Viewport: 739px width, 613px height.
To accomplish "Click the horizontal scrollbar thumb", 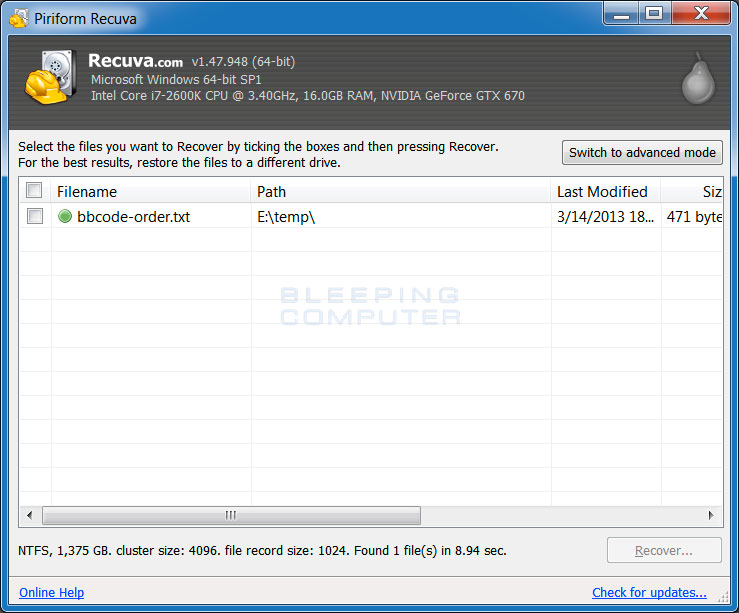I will tap(231, 515).
